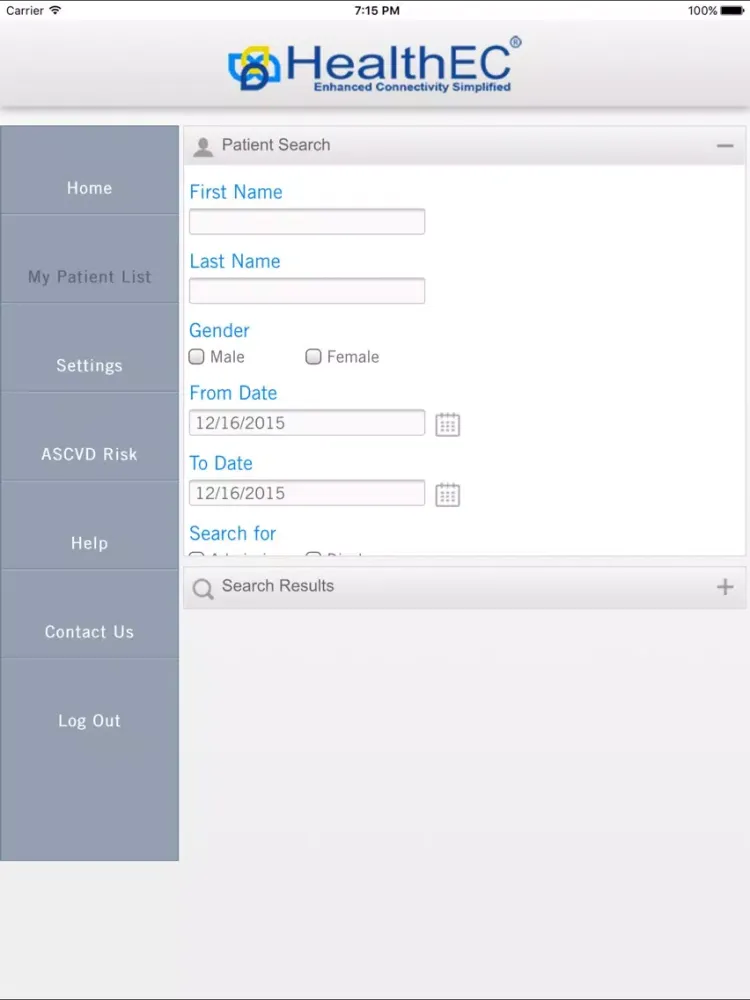
Task: Expand the Search Results panel
Action: (724, 586)
